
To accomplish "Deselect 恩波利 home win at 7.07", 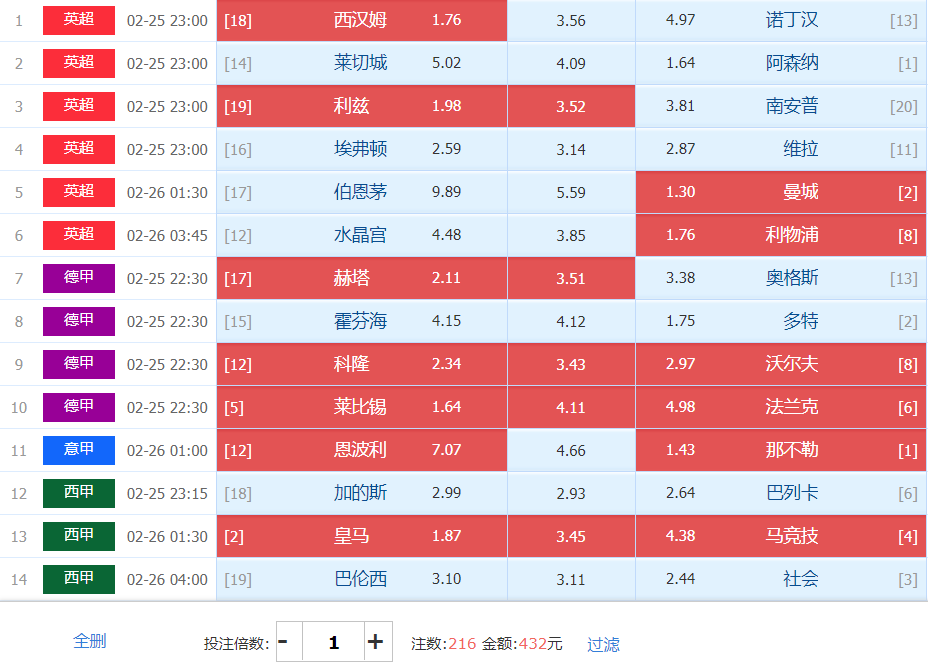I will (x=362, y=450).
